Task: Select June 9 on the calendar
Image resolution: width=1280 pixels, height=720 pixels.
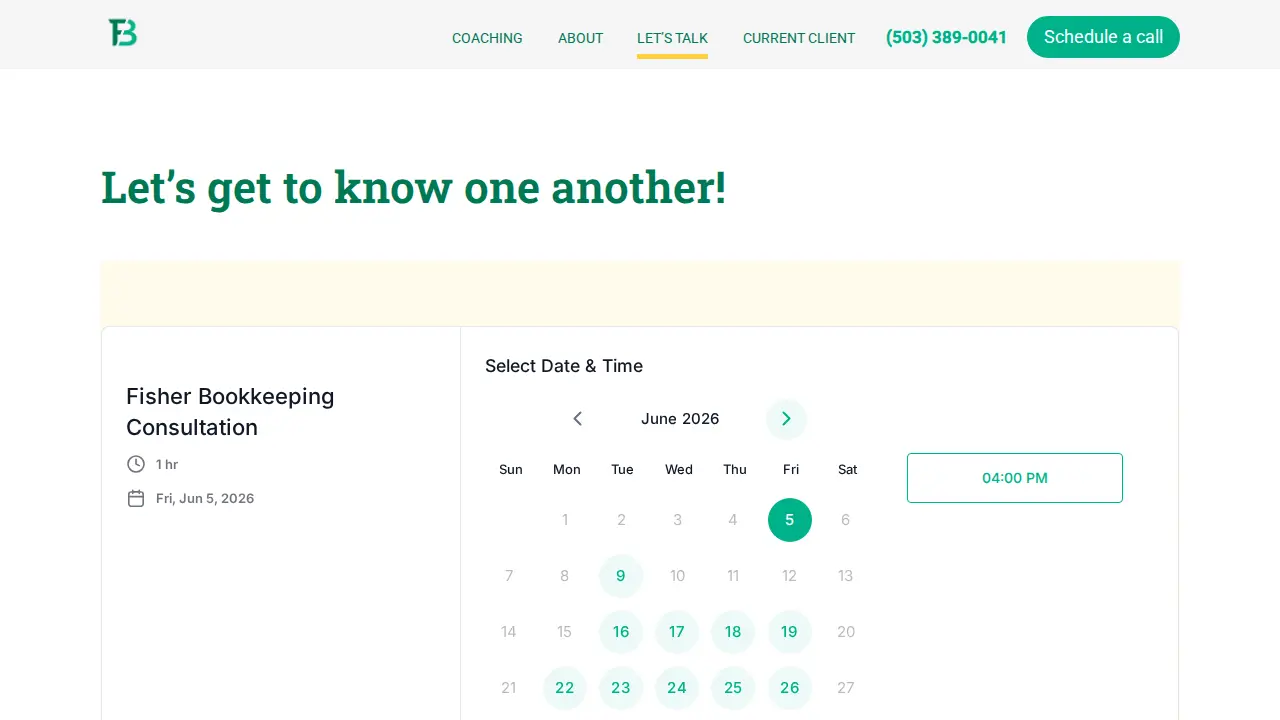Action: [621, 576]
